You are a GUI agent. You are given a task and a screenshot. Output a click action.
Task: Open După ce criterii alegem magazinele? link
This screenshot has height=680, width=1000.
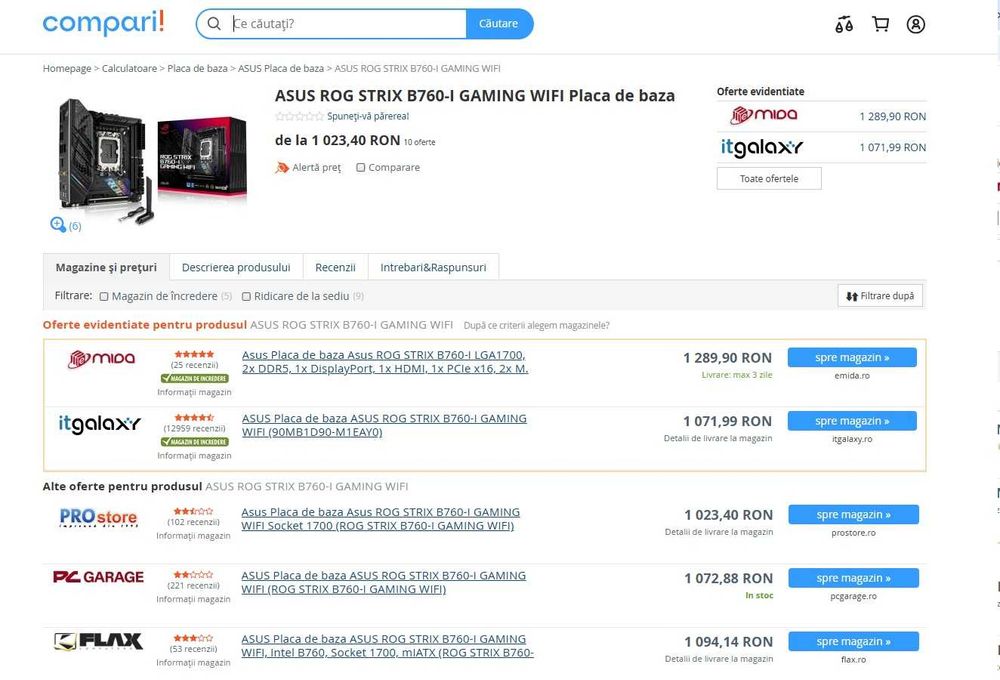(536, 325)
